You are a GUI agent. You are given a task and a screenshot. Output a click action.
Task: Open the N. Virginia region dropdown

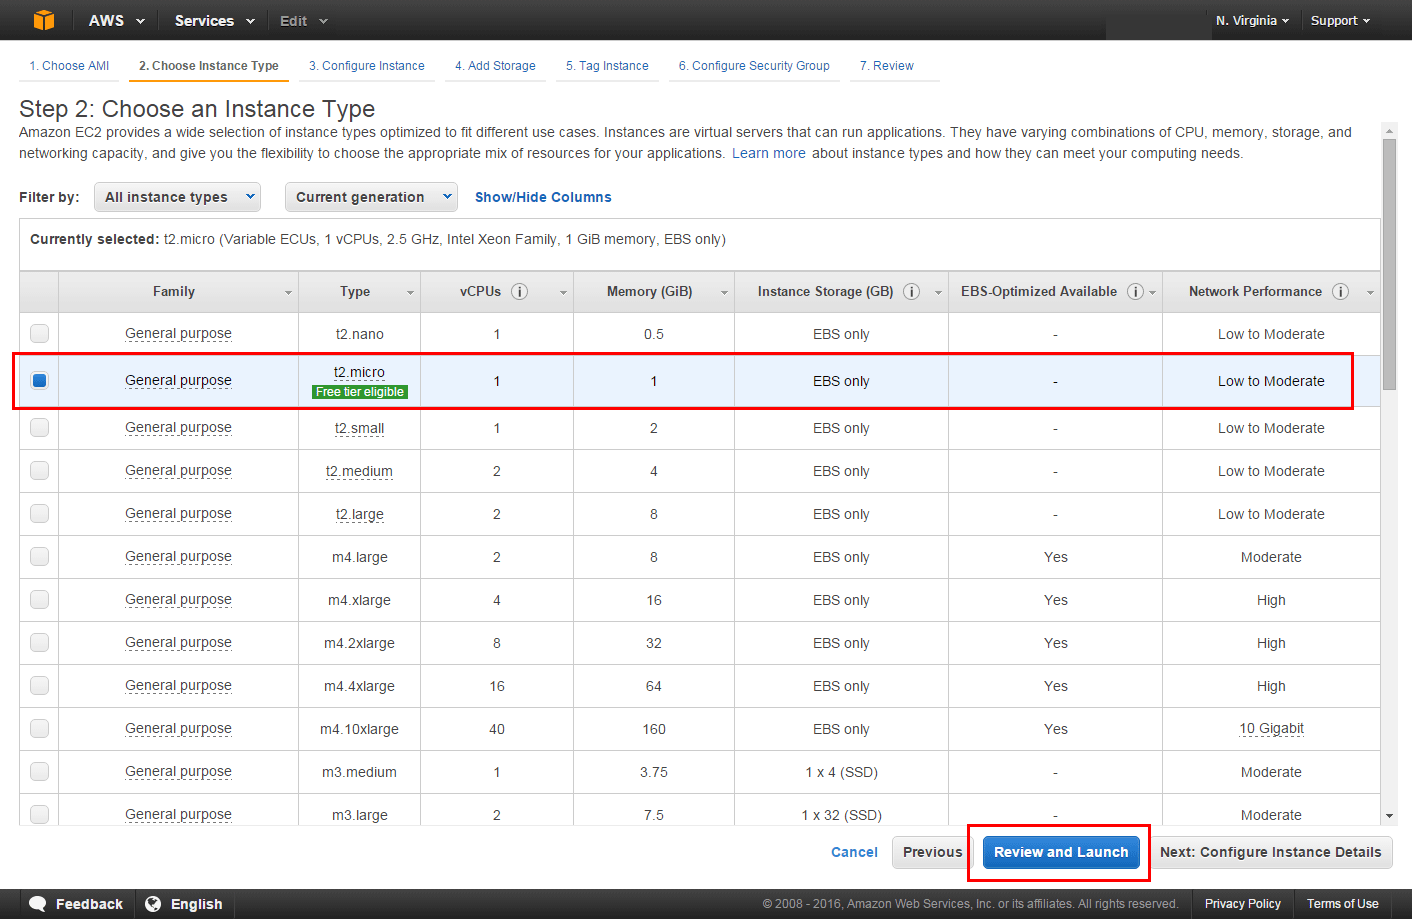coord(1252,20)
